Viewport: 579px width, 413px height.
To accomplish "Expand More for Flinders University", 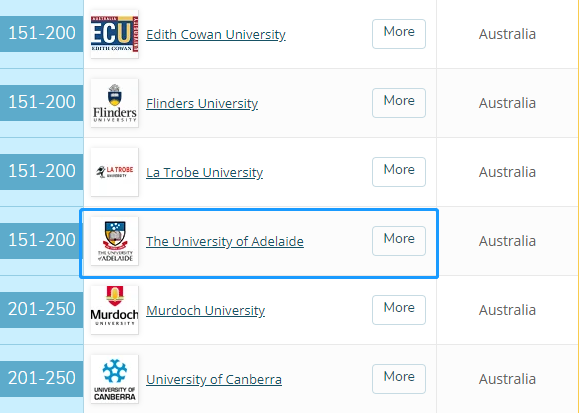I will coord(399,103).
